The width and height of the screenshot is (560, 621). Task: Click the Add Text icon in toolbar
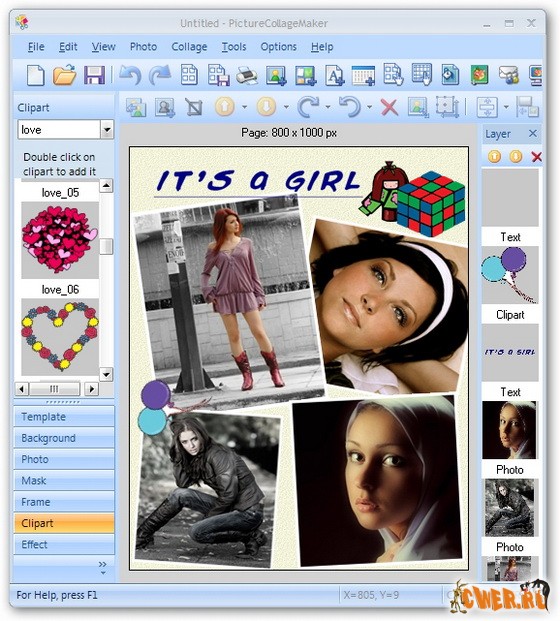(334, 75)
